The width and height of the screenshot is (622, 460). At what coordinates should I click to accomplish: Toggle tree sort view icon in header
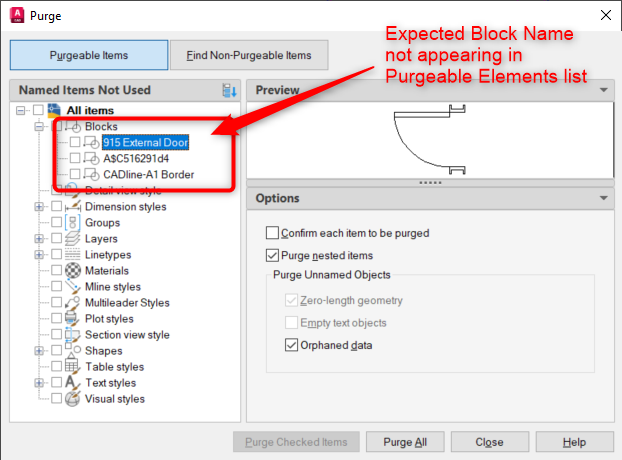[x=228, y=90]
